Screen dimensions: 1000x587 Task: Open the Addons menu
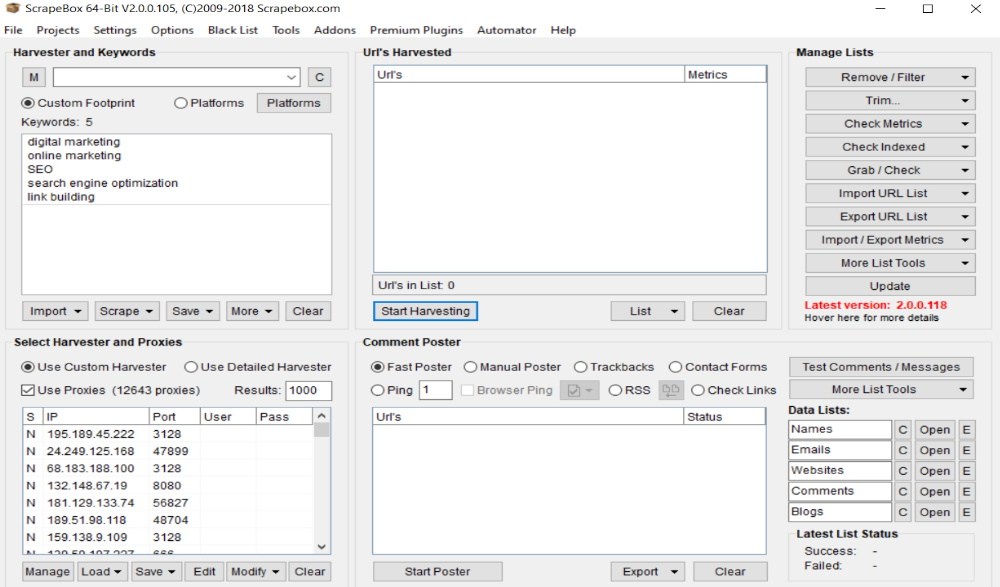pos(335,30)
